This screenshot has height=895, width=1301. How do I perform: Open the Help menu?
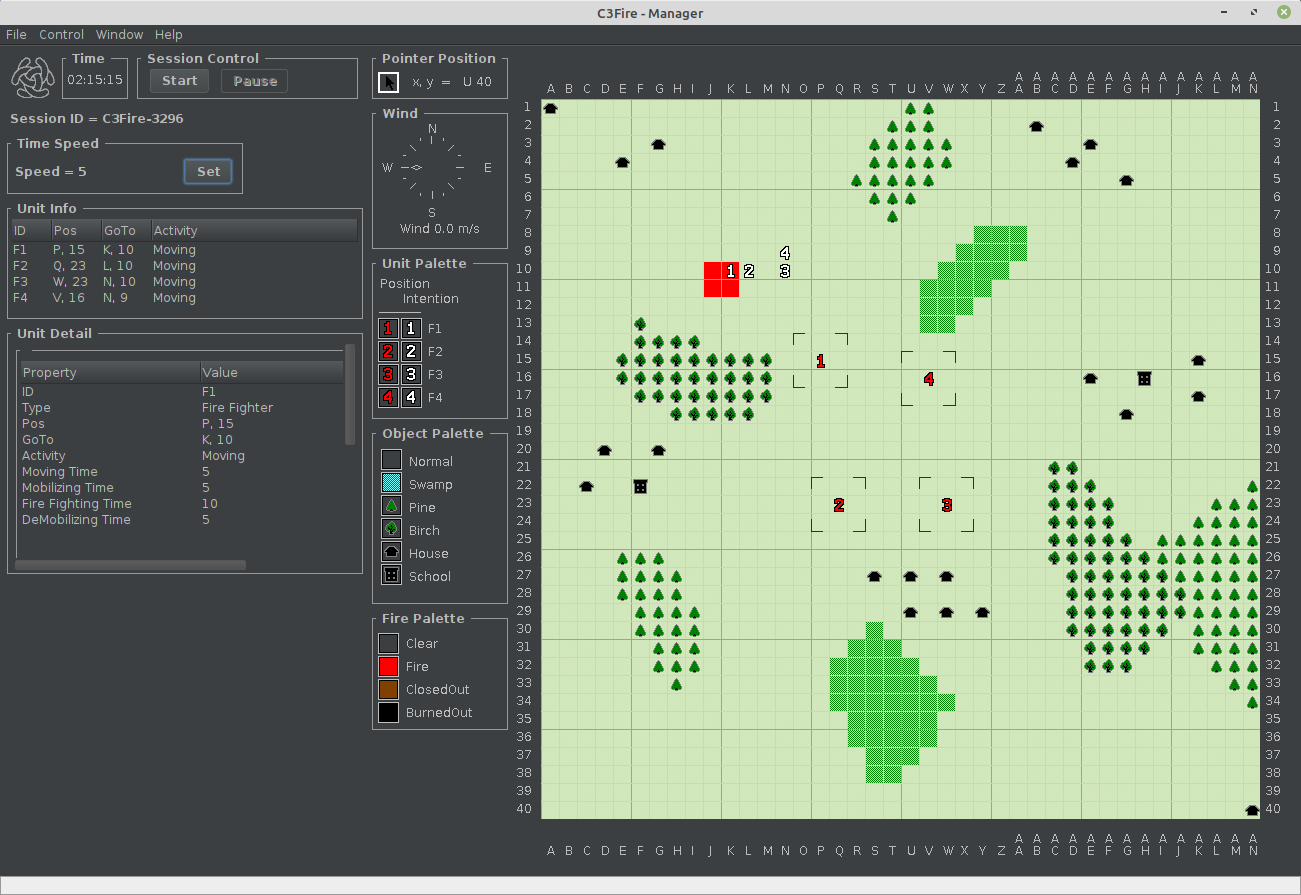tap(169, 34)
